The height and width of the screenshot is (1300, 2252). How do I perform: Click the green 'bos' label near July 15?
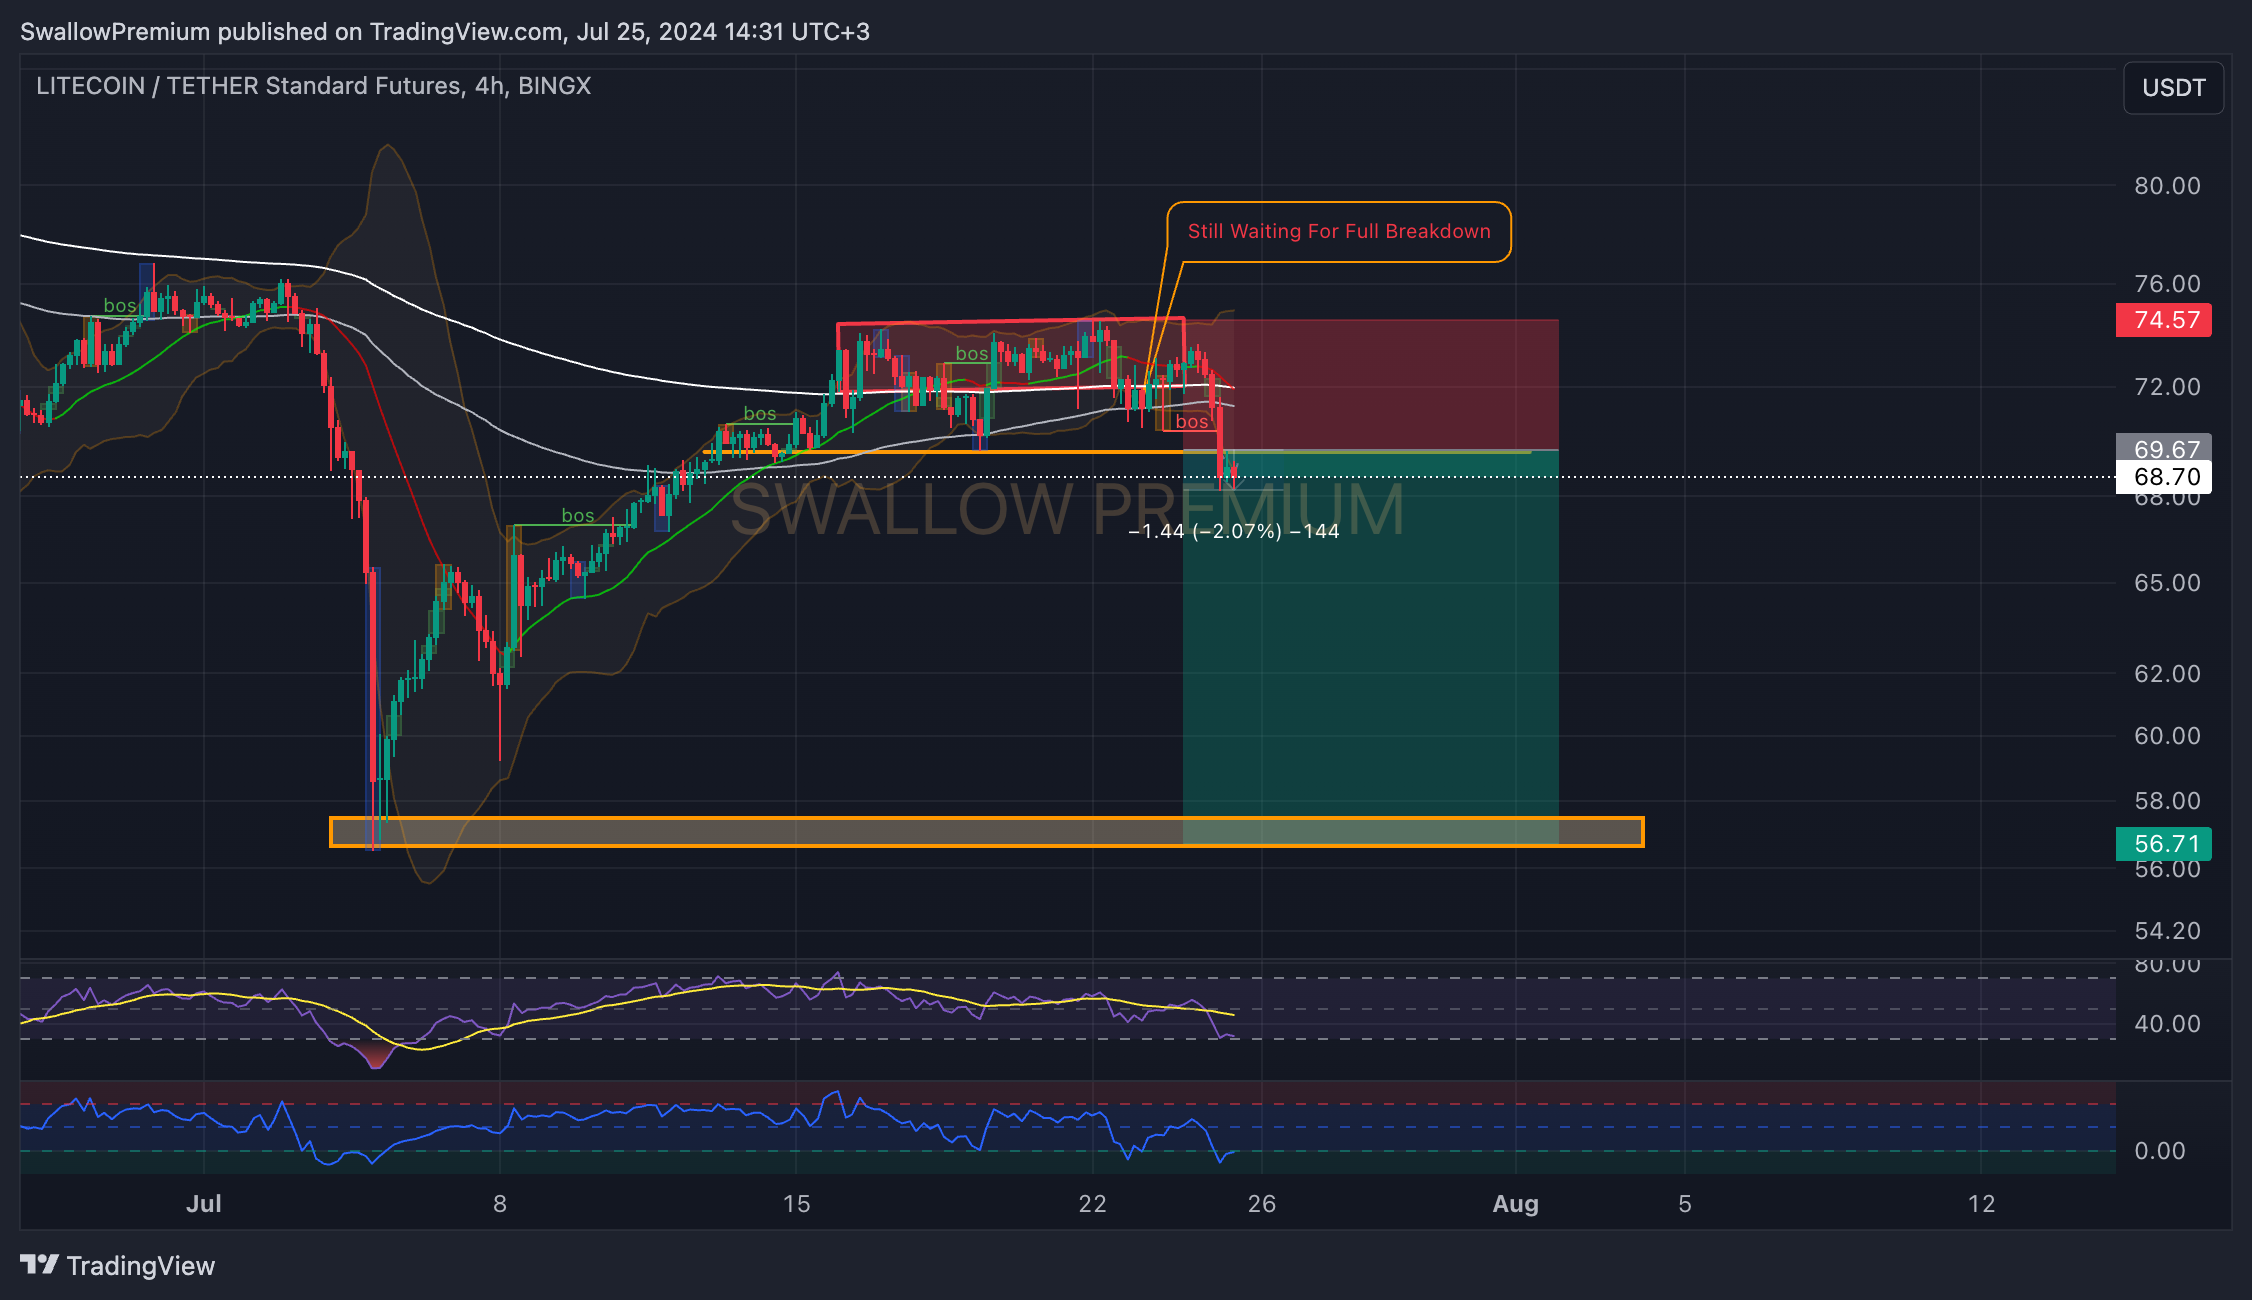coord(760,414)
